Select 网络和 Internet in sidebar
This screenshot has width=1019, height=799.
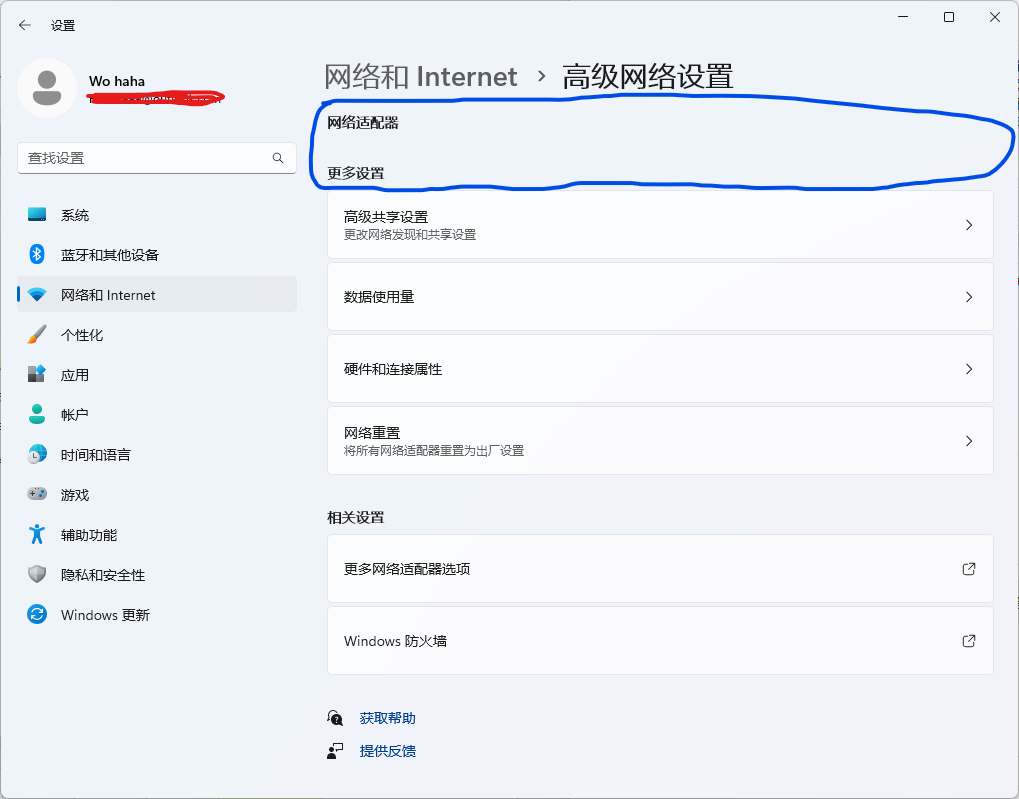coord(157,295)
